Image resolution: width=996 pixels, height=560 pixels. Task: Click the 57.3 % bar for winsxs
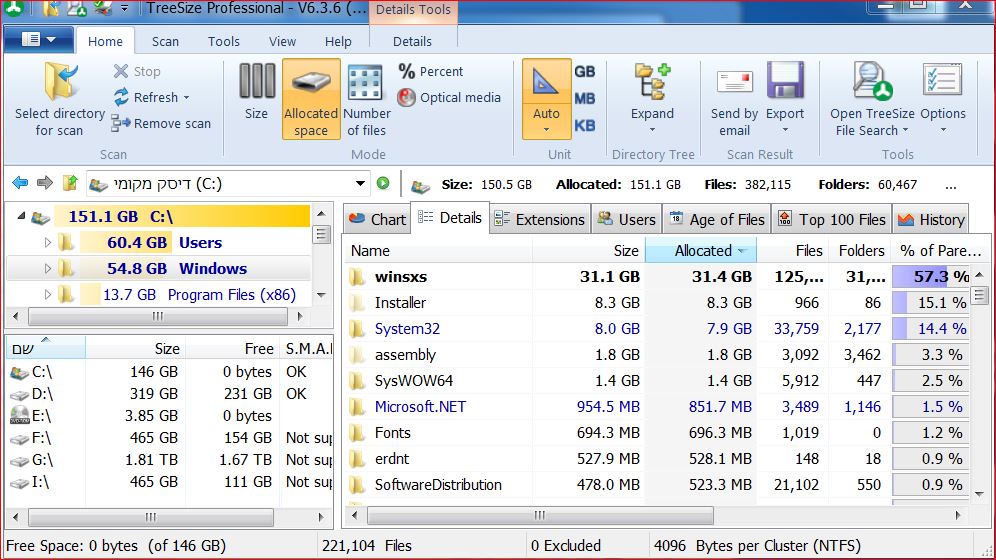click(x=931, y=277)
